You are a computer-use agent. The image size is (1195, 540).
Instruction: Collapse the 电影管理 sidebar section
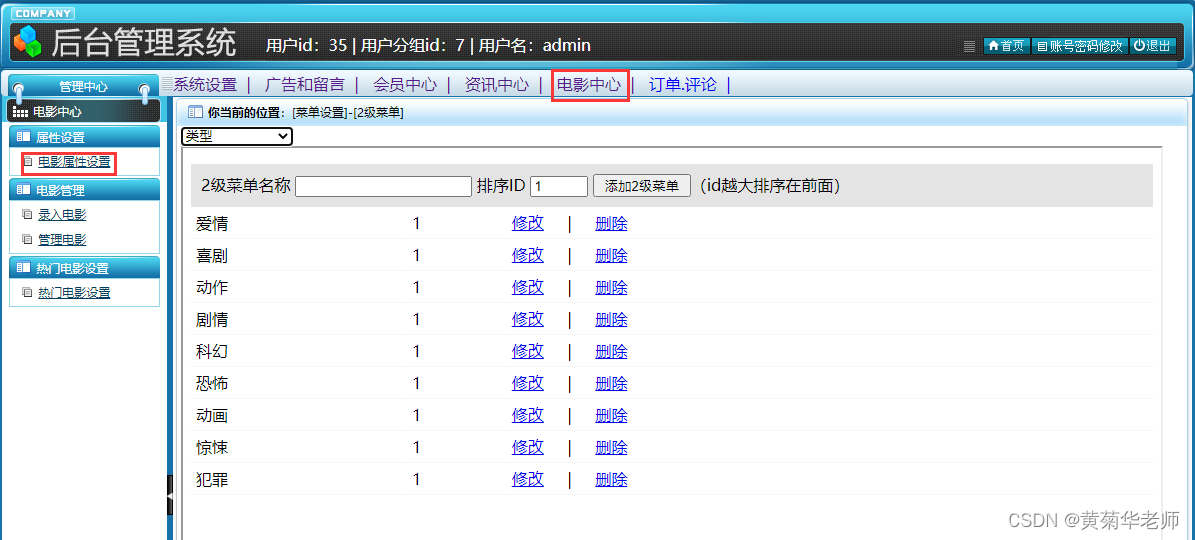[x=84, y=190]
